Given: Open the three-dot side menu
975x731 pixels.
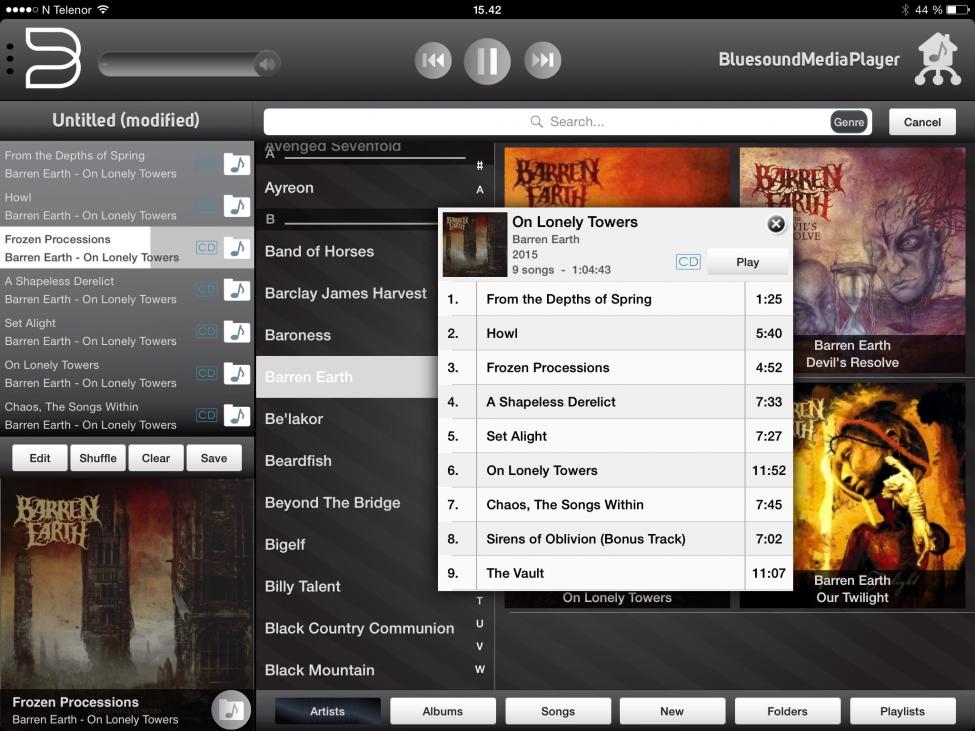Looking at the screenshot, I should coord(10,59).
